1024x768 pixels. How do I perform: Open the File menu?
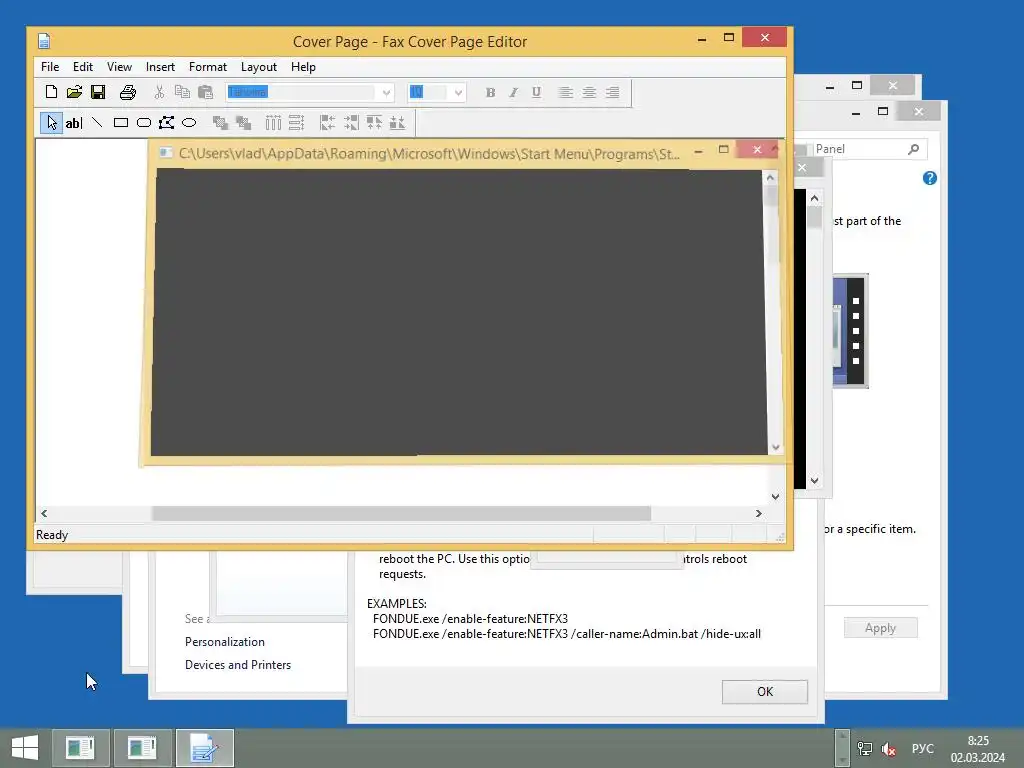point(50,67)
